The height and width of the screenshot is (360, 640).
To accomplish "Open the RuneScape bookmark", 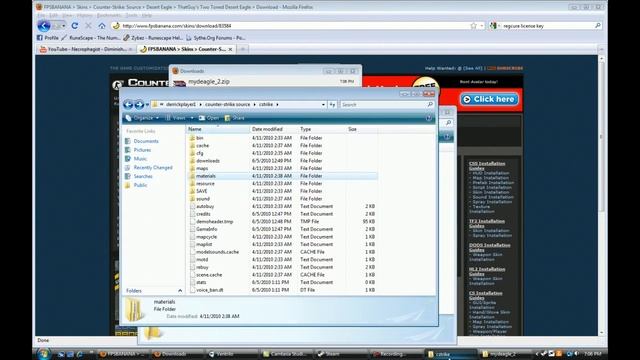I will pyautogui.click(x=91, y=38).
